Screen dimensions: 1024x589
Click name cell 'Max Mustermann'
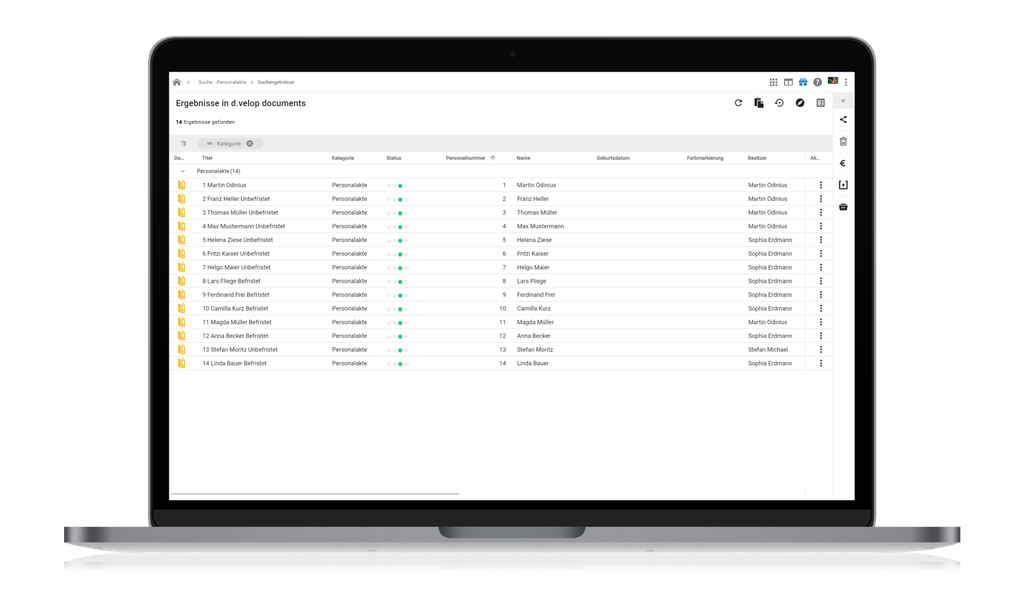pos(540,226)
